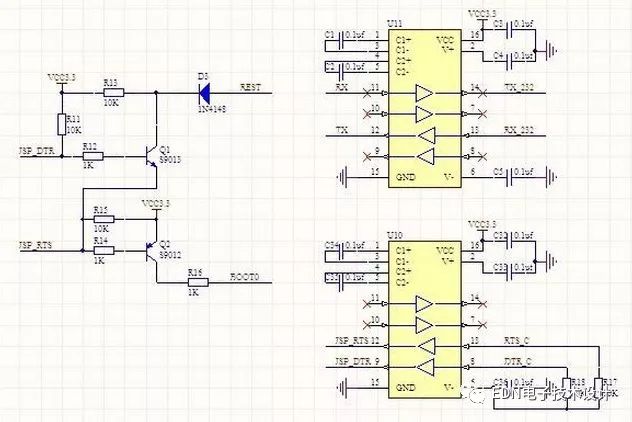Click resistor R15 10K

(x=100, y=220)
